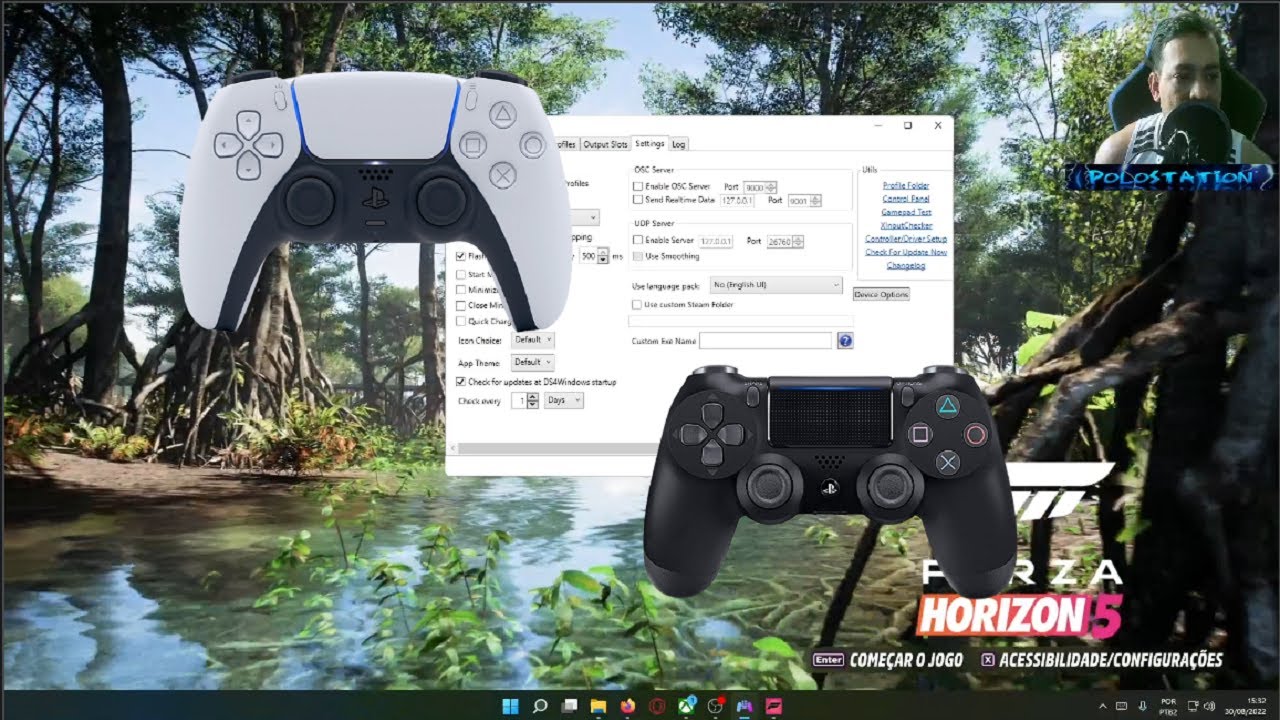
Task: Open the POR language indicator in the taskbar
Action: click(x=1169, y=706)
